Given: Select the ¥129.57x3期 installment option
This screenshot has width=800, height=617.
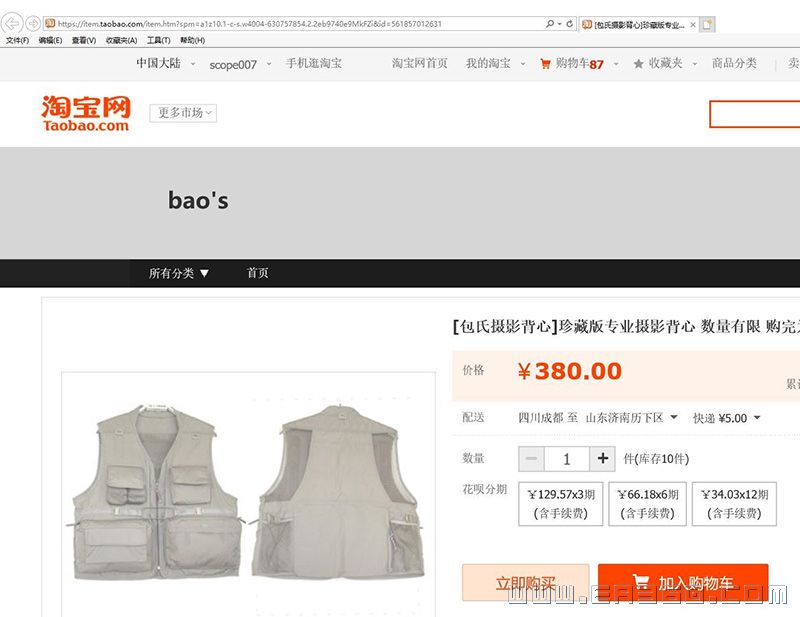Looking at the screenshot, I should coord(561,504).
